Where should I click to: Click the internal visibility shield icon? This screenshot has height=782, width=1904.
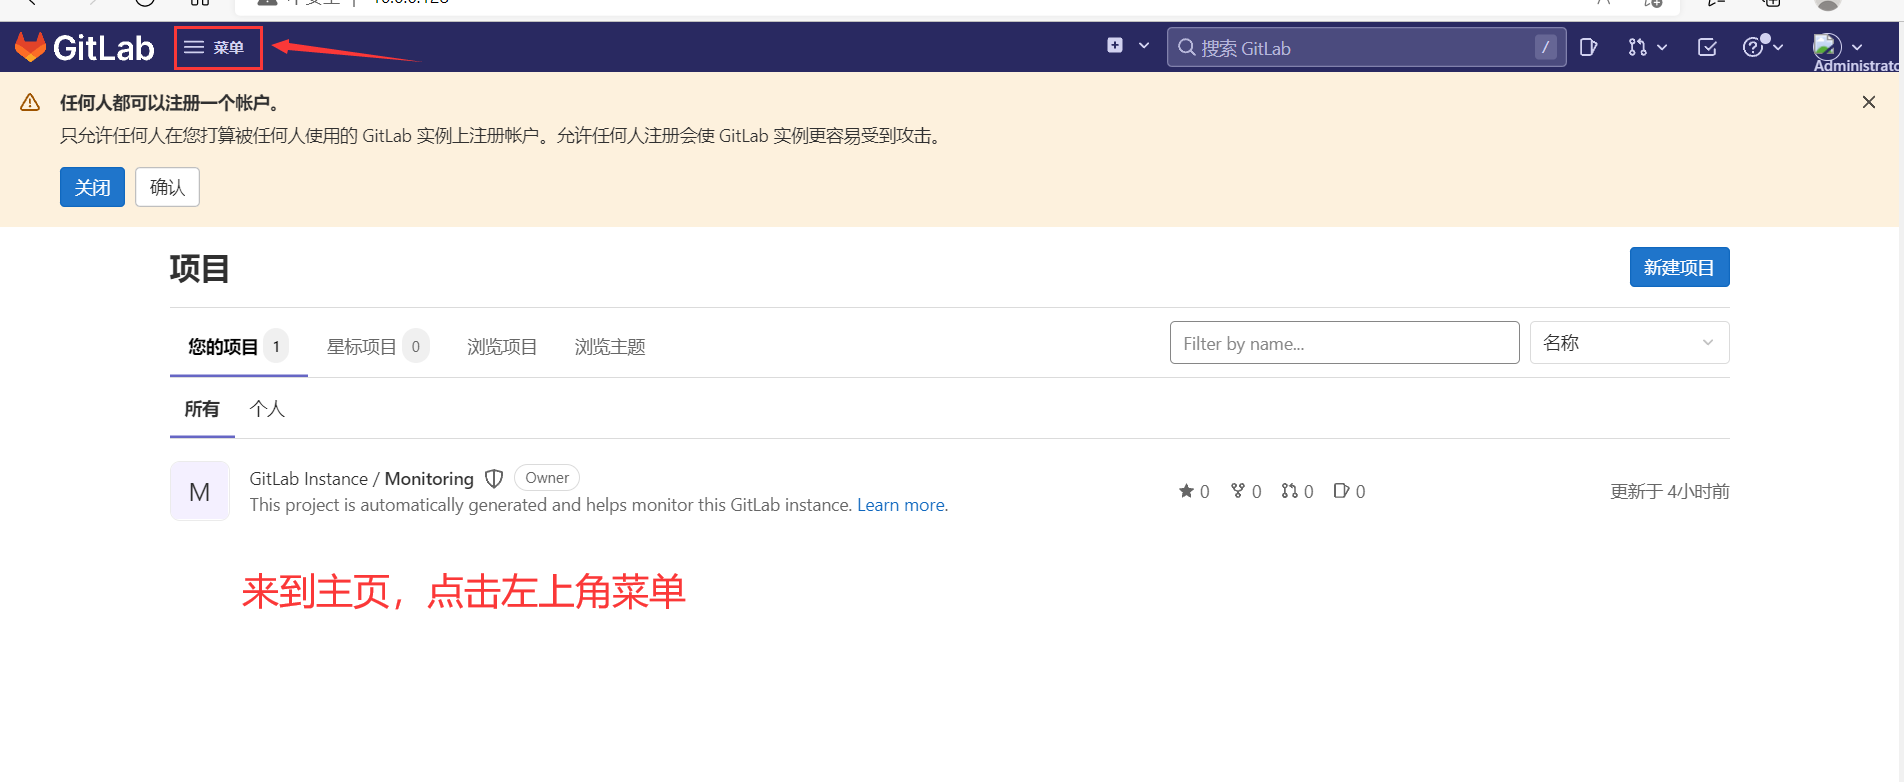pyautogui.click(x=494, y=479)
